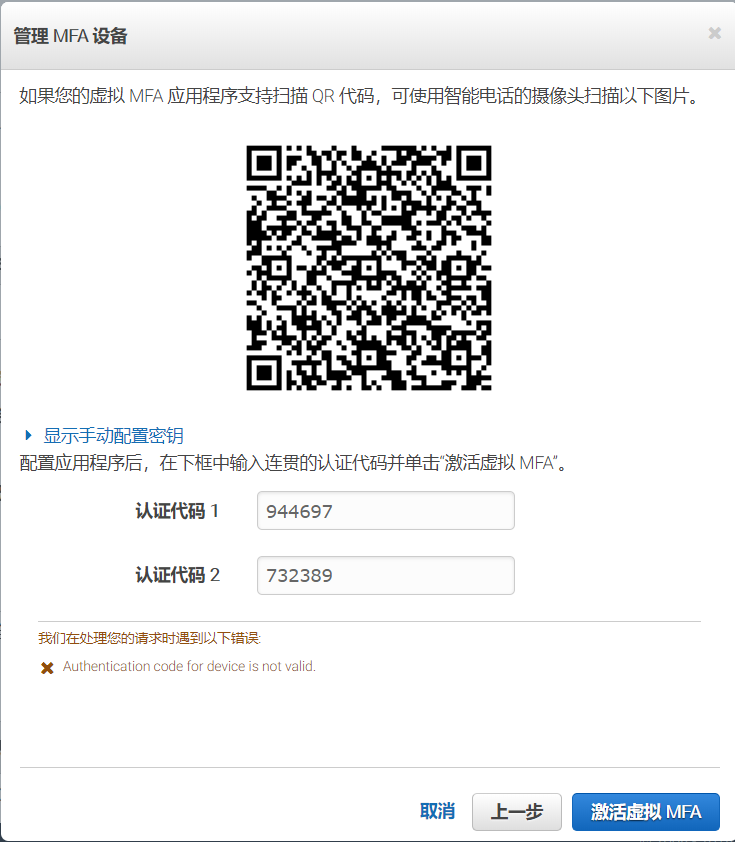Go back with the 上一步 button
The height and width of the screenshot is (842, 735).
click(516, 811)
